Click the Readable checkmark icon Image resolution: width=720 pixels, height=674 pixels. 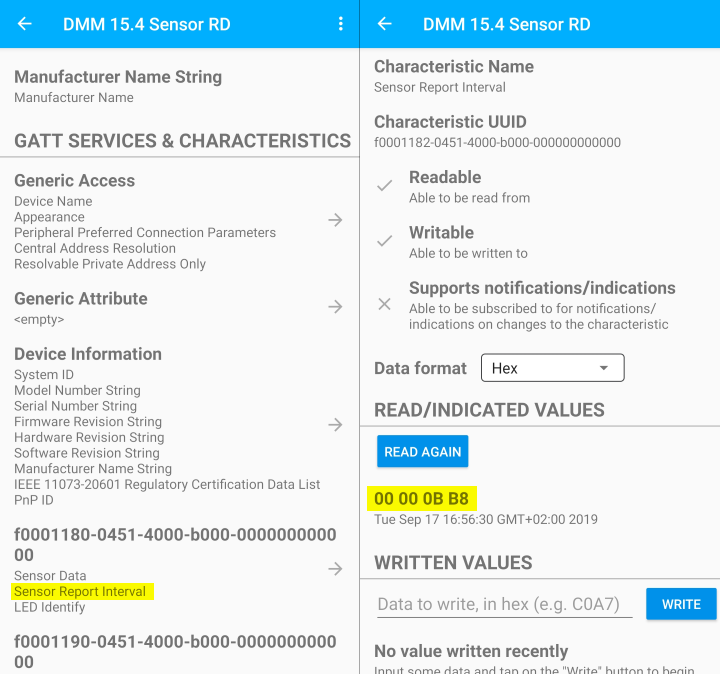click(384, 186)
